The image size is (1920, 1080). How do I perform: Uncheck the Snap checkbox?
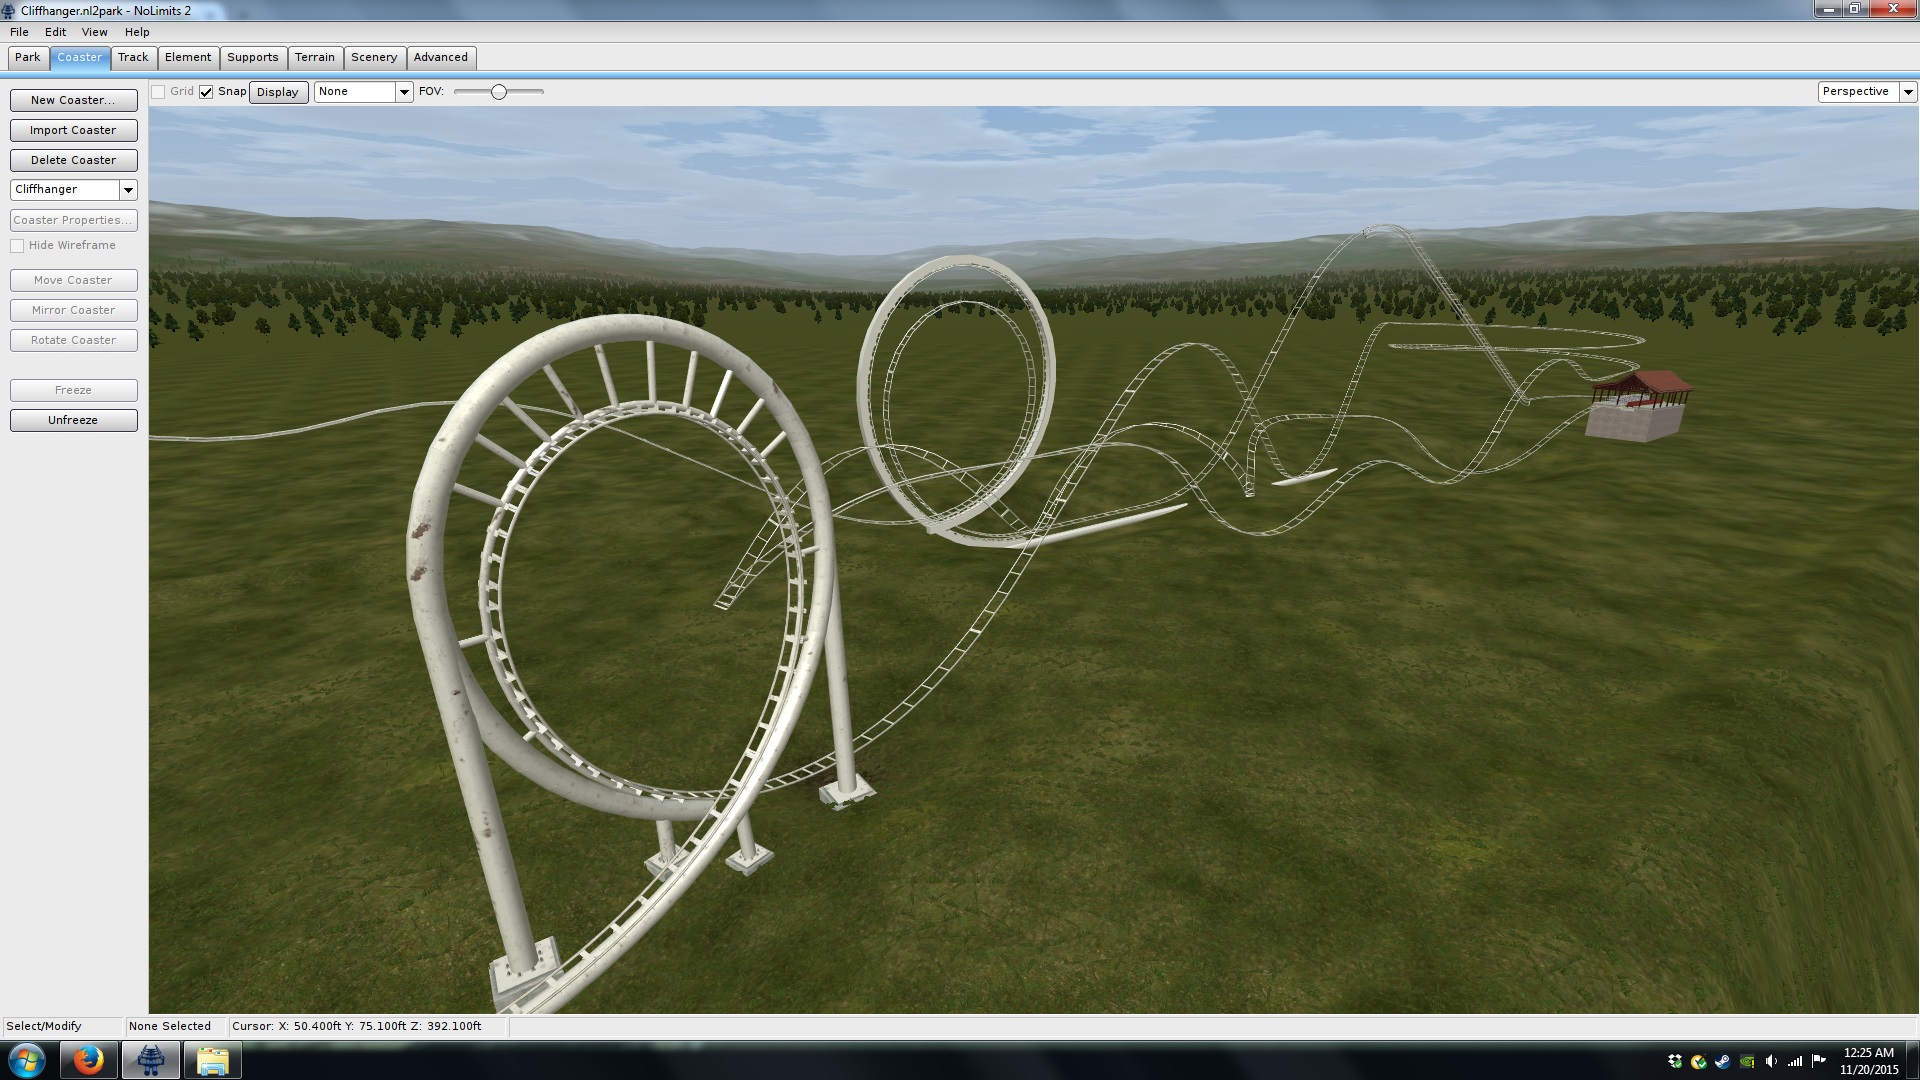pos(206,92)
